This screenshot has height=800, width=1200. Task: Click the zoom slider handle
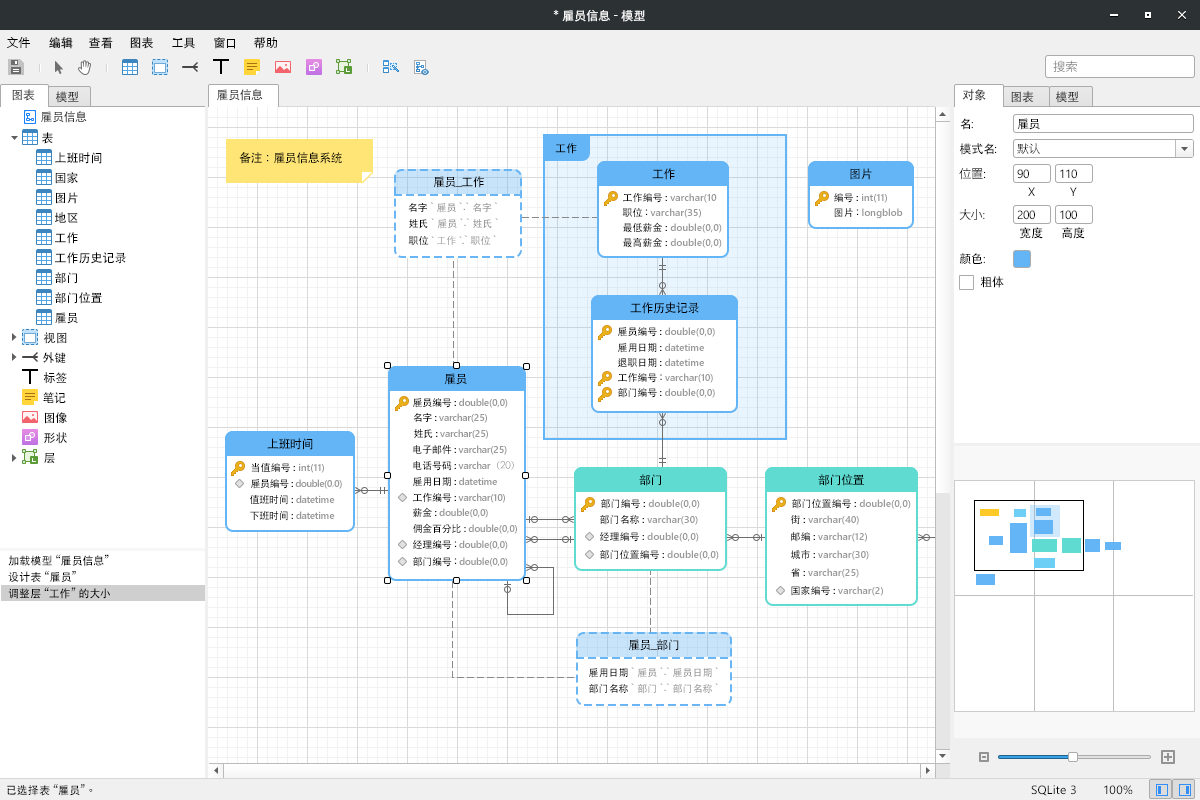point(1073,757)
